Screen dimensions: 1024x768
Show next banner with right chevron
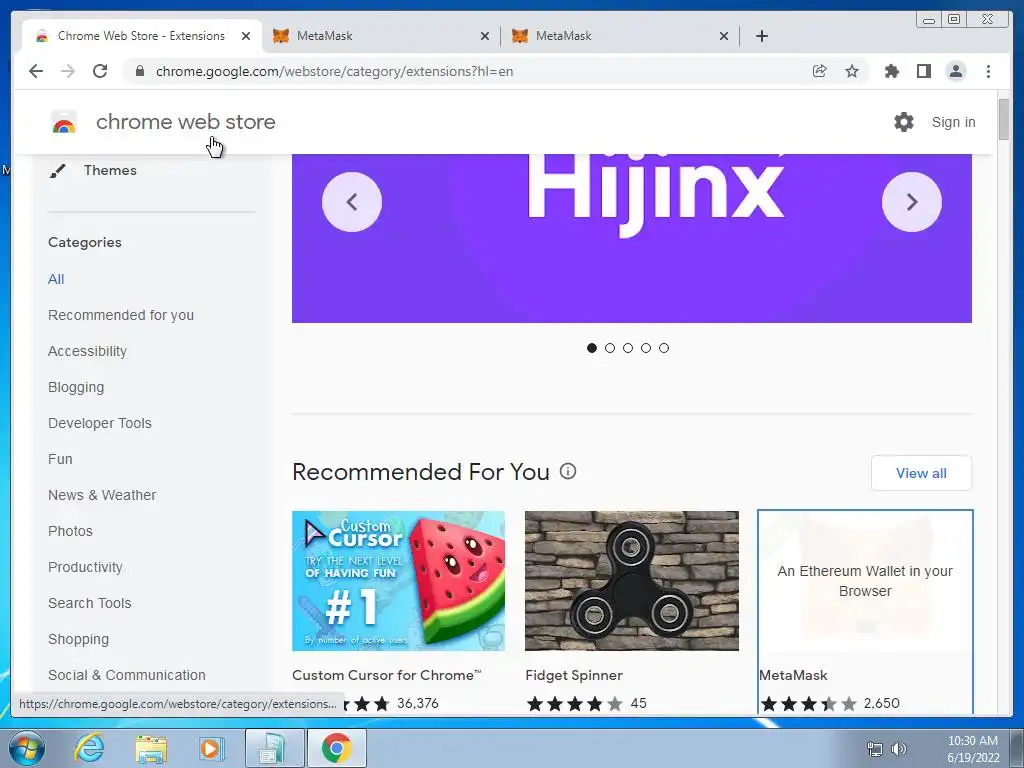[912, 202]
